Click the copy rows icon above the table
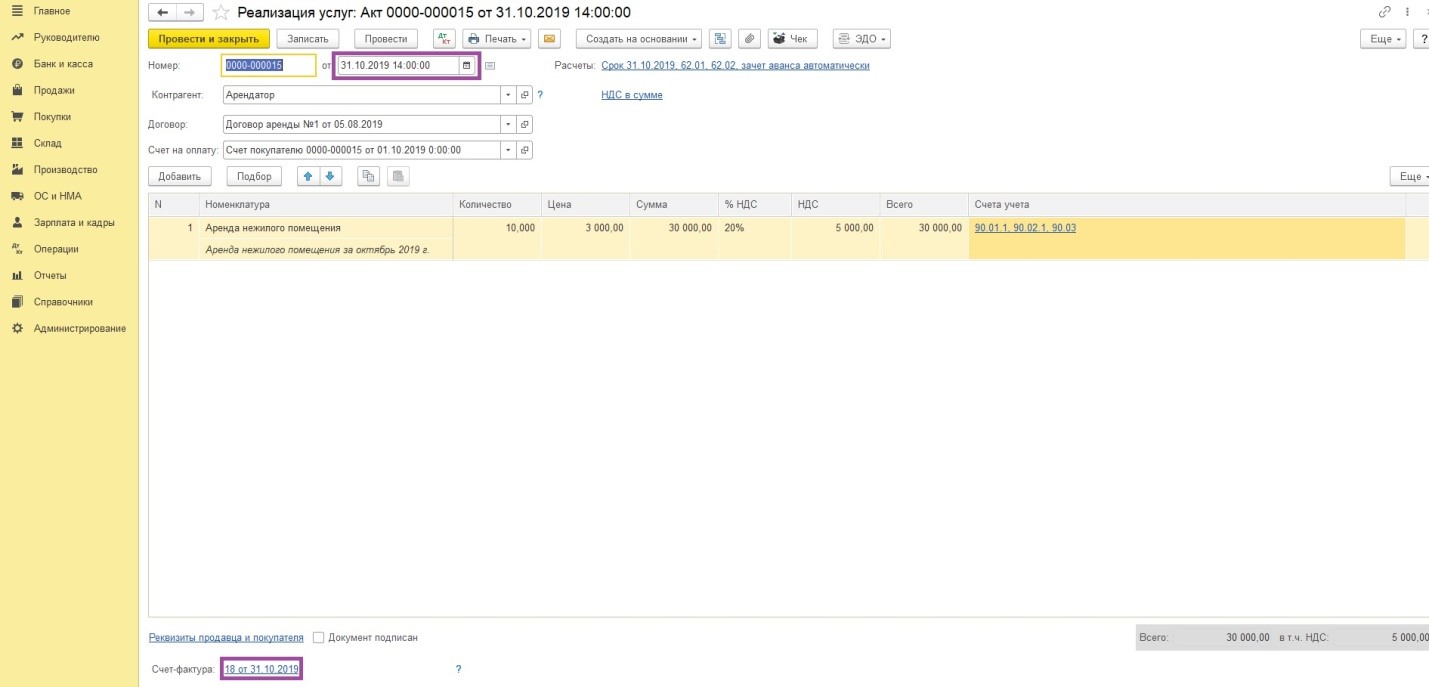 tap(369, 176)
